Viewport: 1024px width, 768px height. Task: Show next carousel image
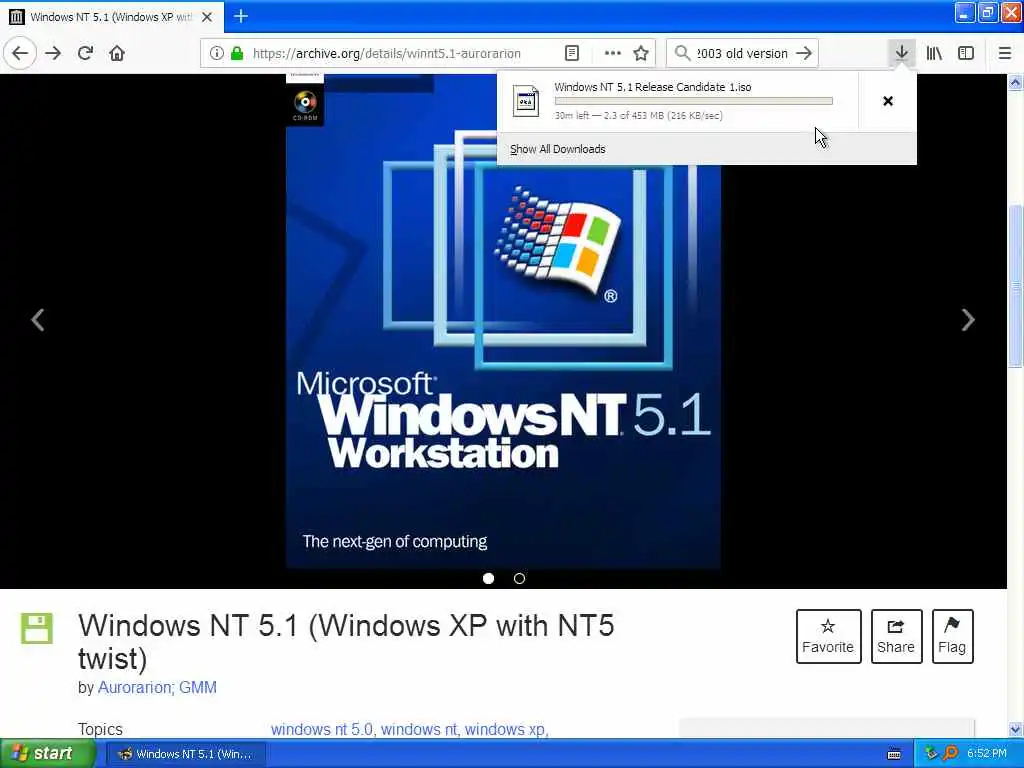coord(968,319)
